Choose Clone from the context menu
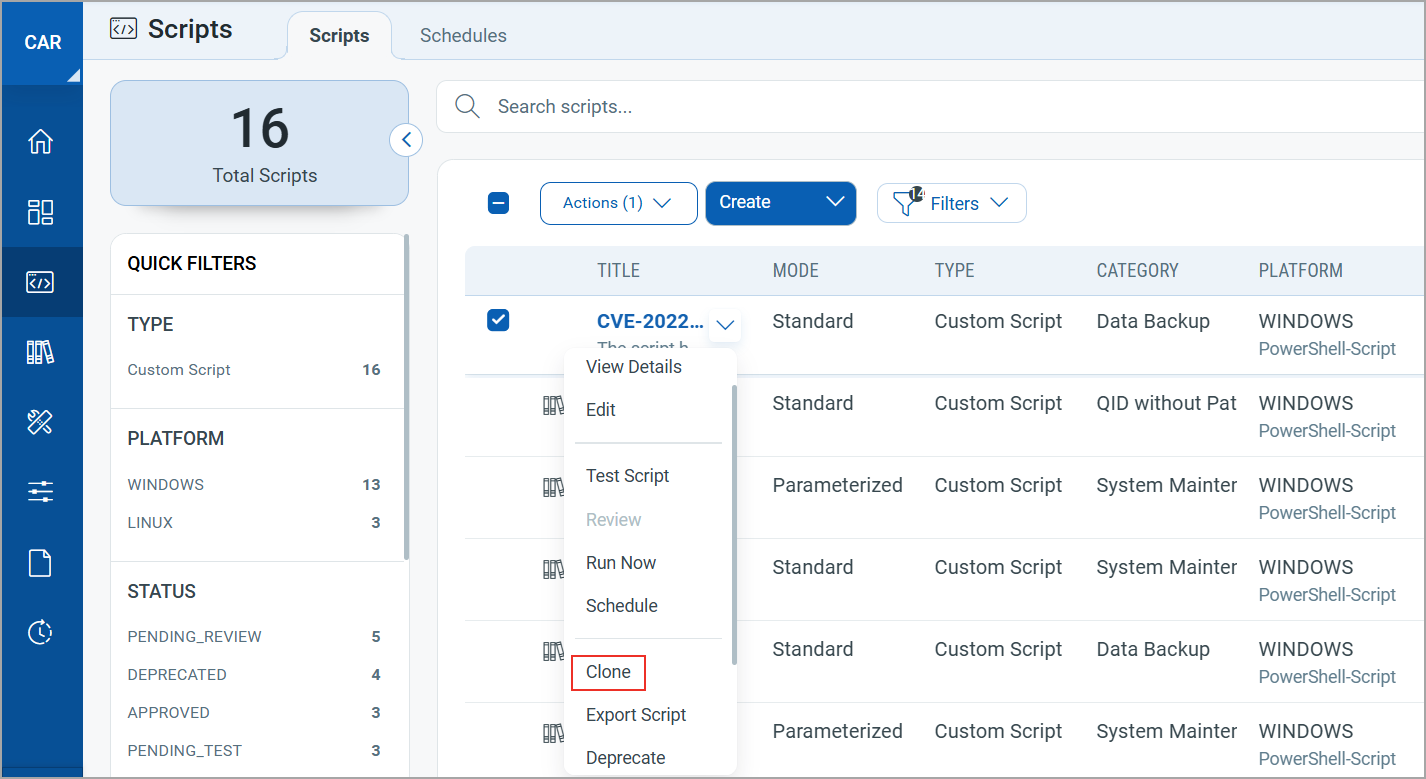Viewport: 1426px width, 779px height. click(608, 672)
